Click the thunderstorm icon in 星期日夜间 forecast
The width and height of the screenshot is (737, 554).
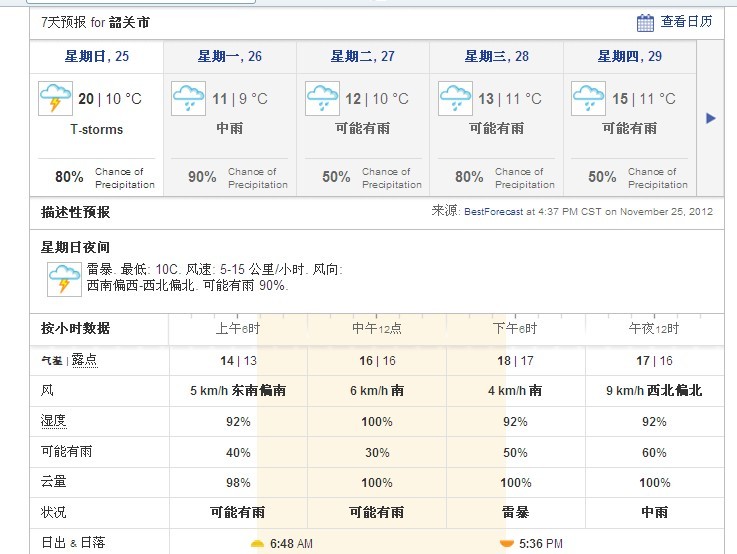tap(64, 279)
